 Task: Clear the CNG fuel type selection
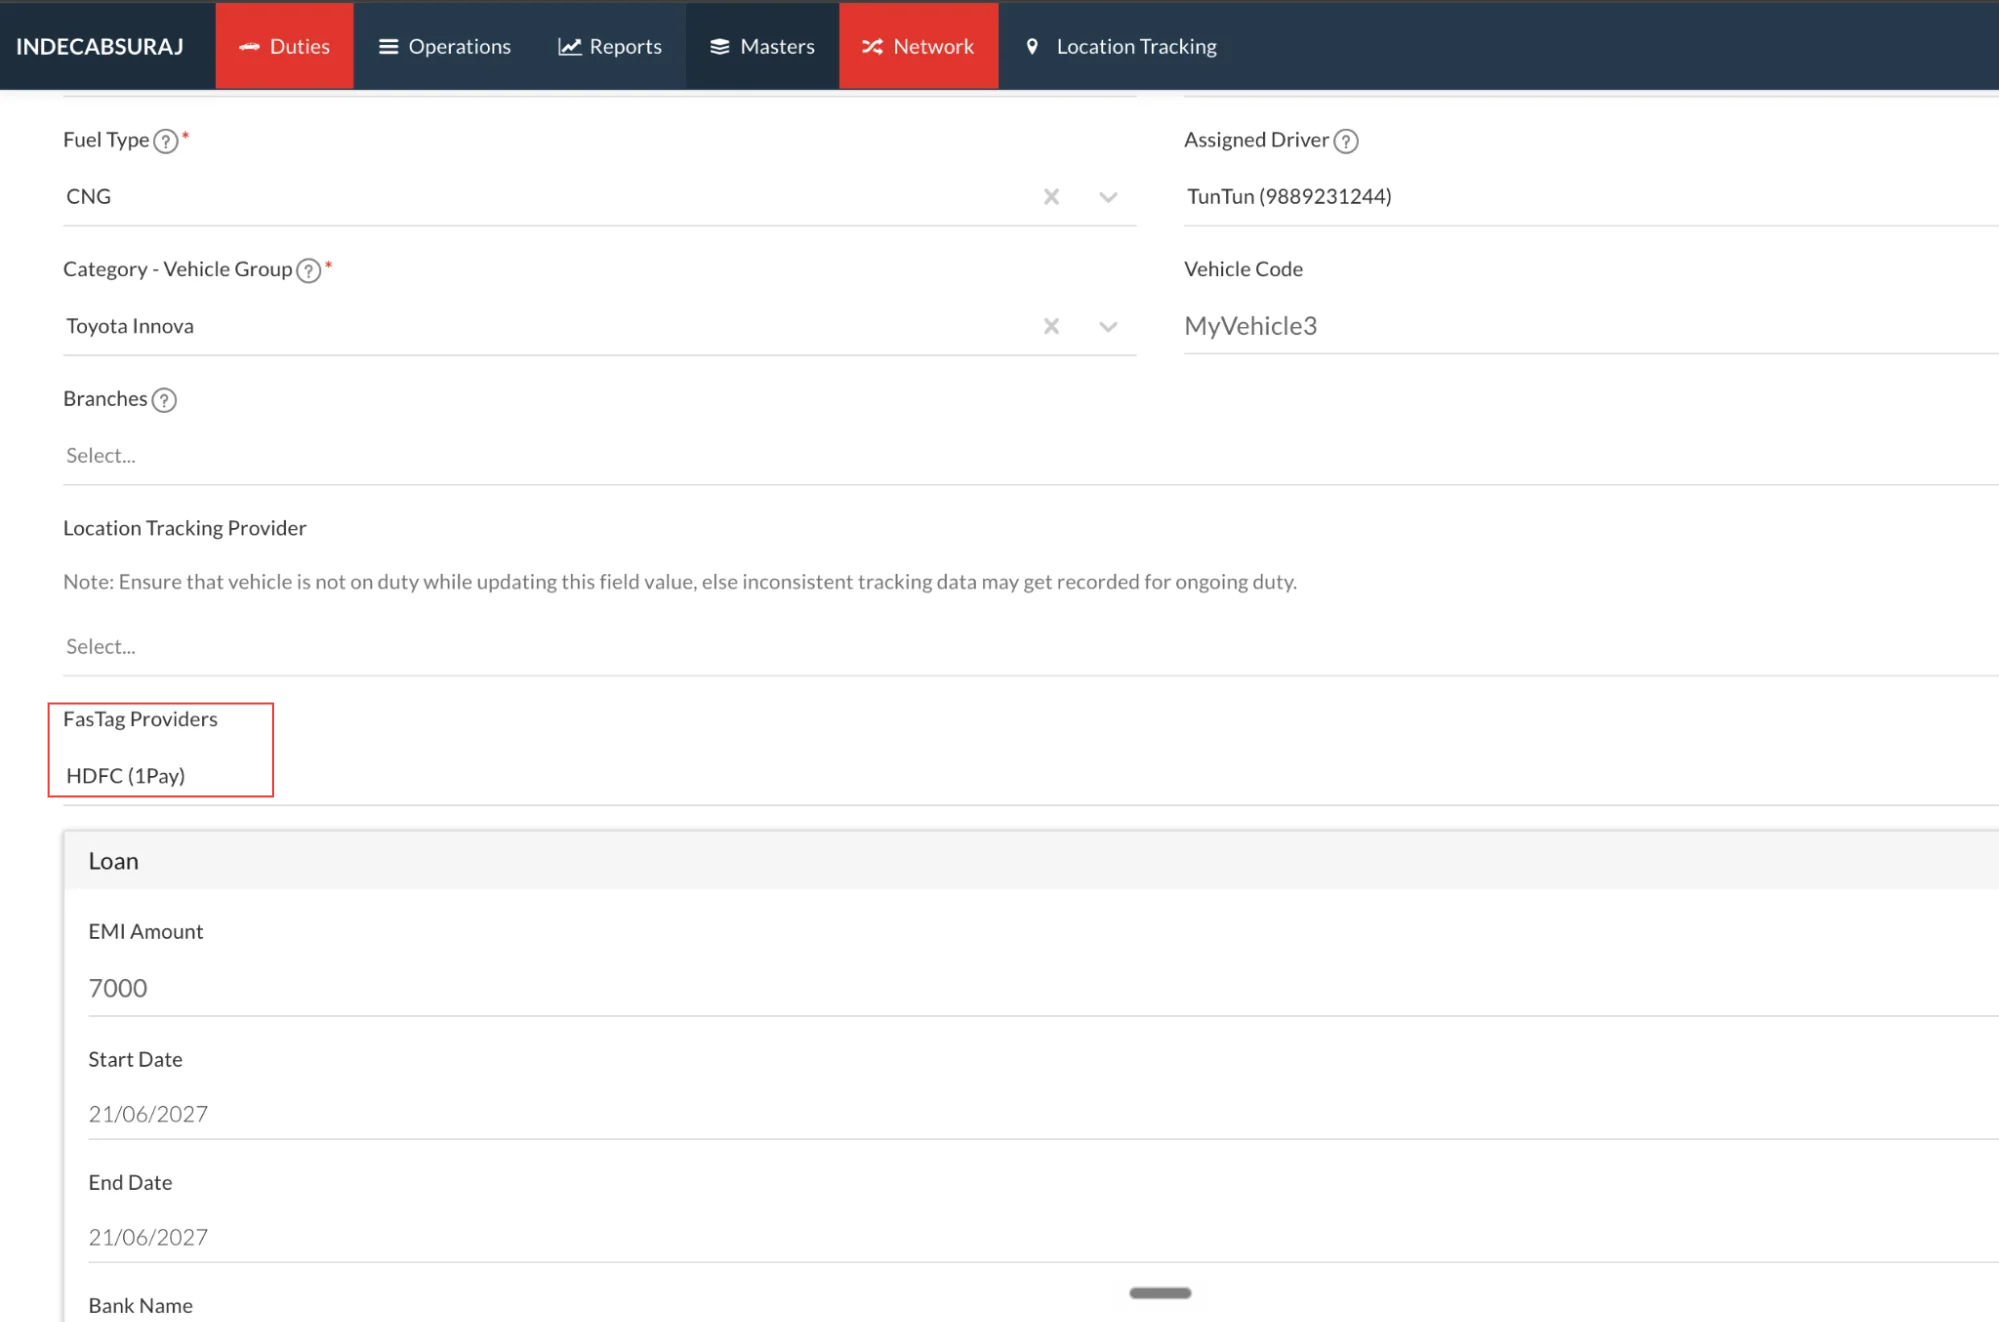(x=1051, y=197)
